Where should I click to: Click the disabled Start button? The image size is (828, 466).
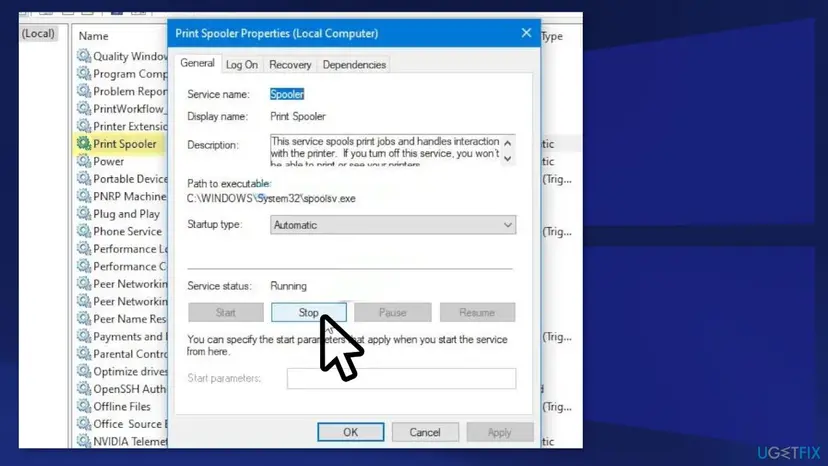(226, 312)
